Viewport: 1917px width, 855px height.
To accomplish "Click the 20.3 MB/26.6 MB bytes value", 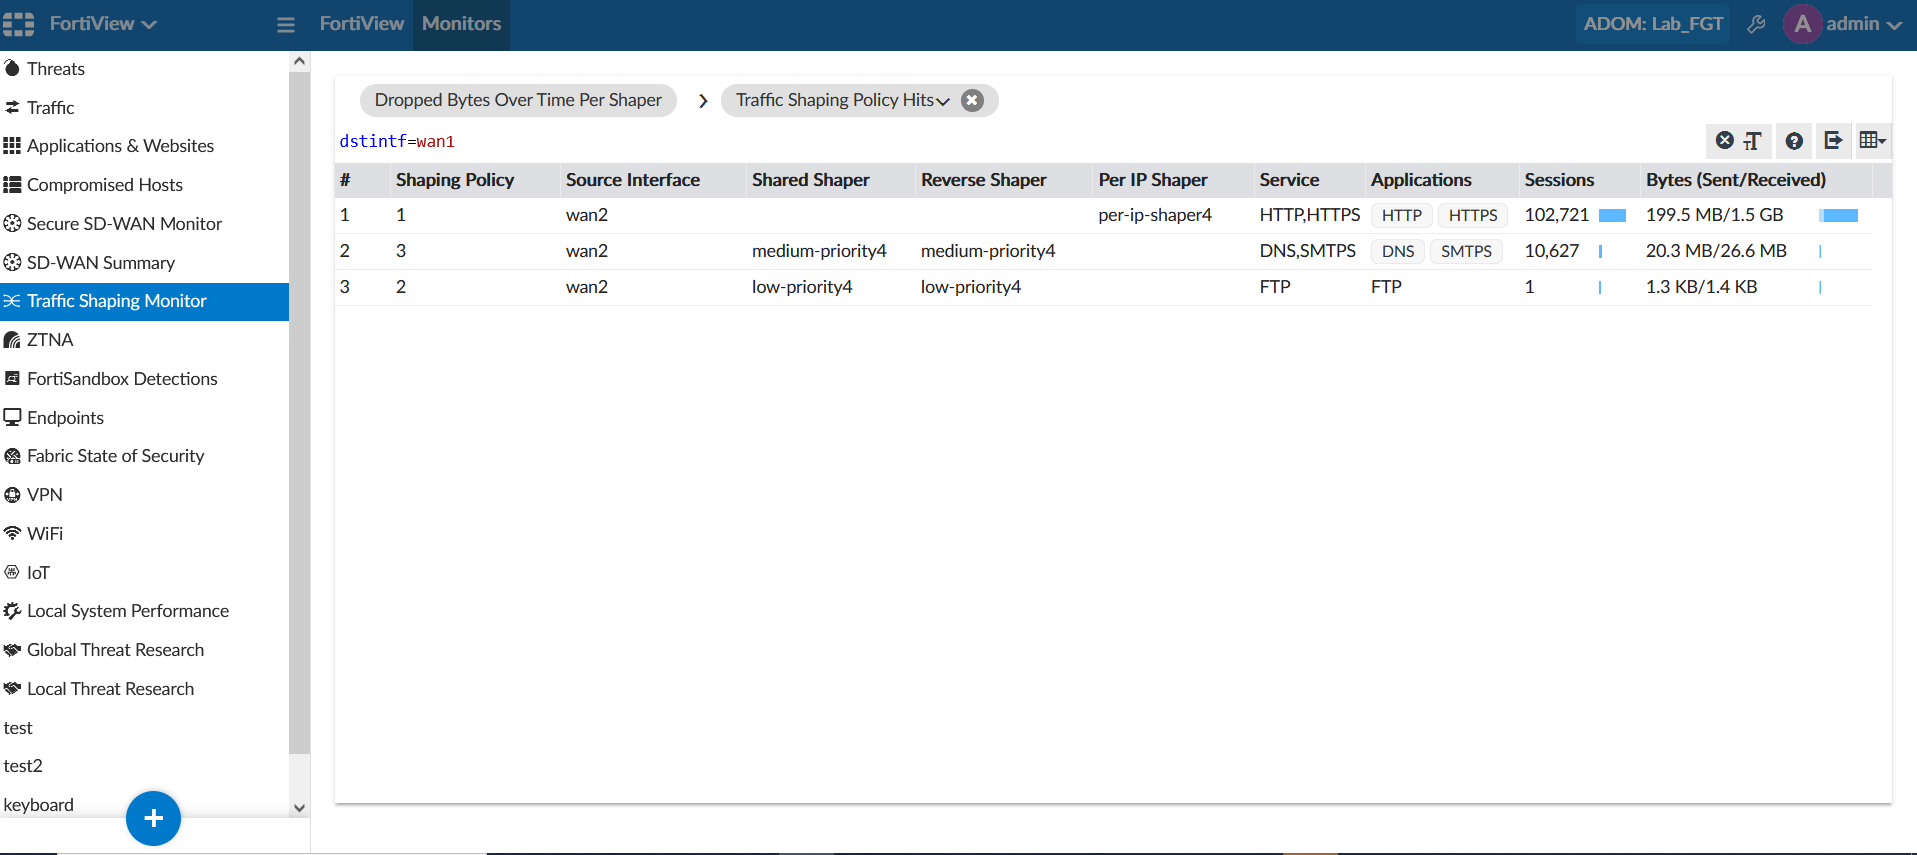I will [x=1716, y=251].
